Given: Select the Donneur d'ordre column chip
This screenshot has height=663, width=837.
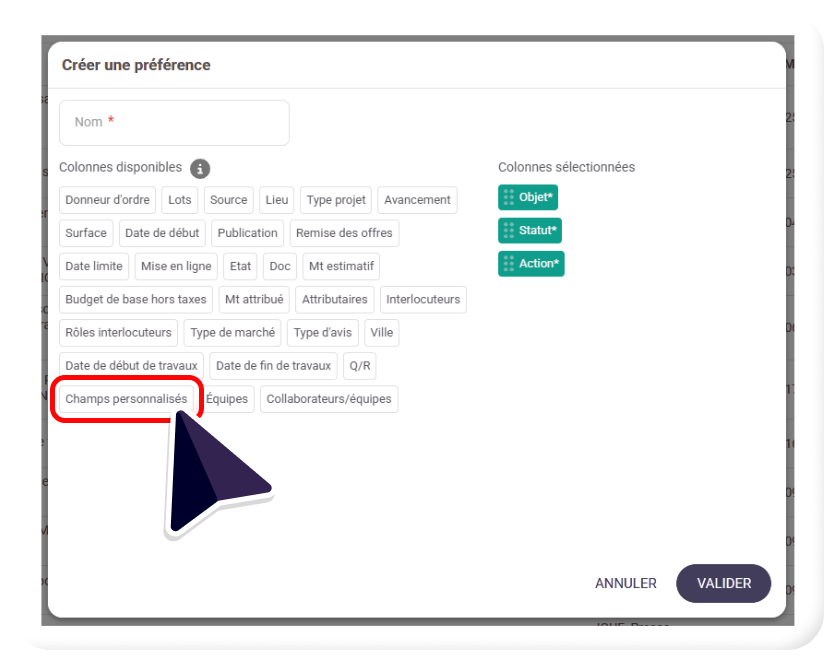Looking at the screenshot, I should pos(107,200).
